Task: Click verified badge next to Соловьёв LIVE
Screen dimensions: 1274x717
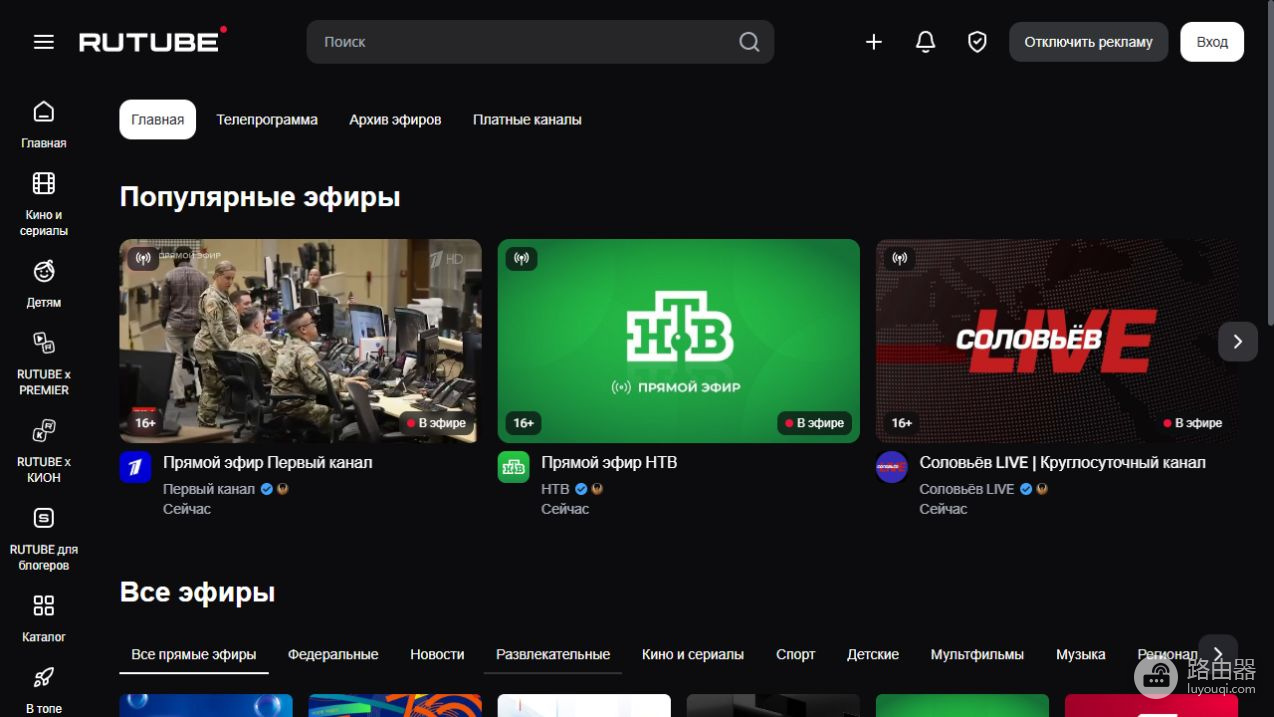Action: (x=1026, y=489)
